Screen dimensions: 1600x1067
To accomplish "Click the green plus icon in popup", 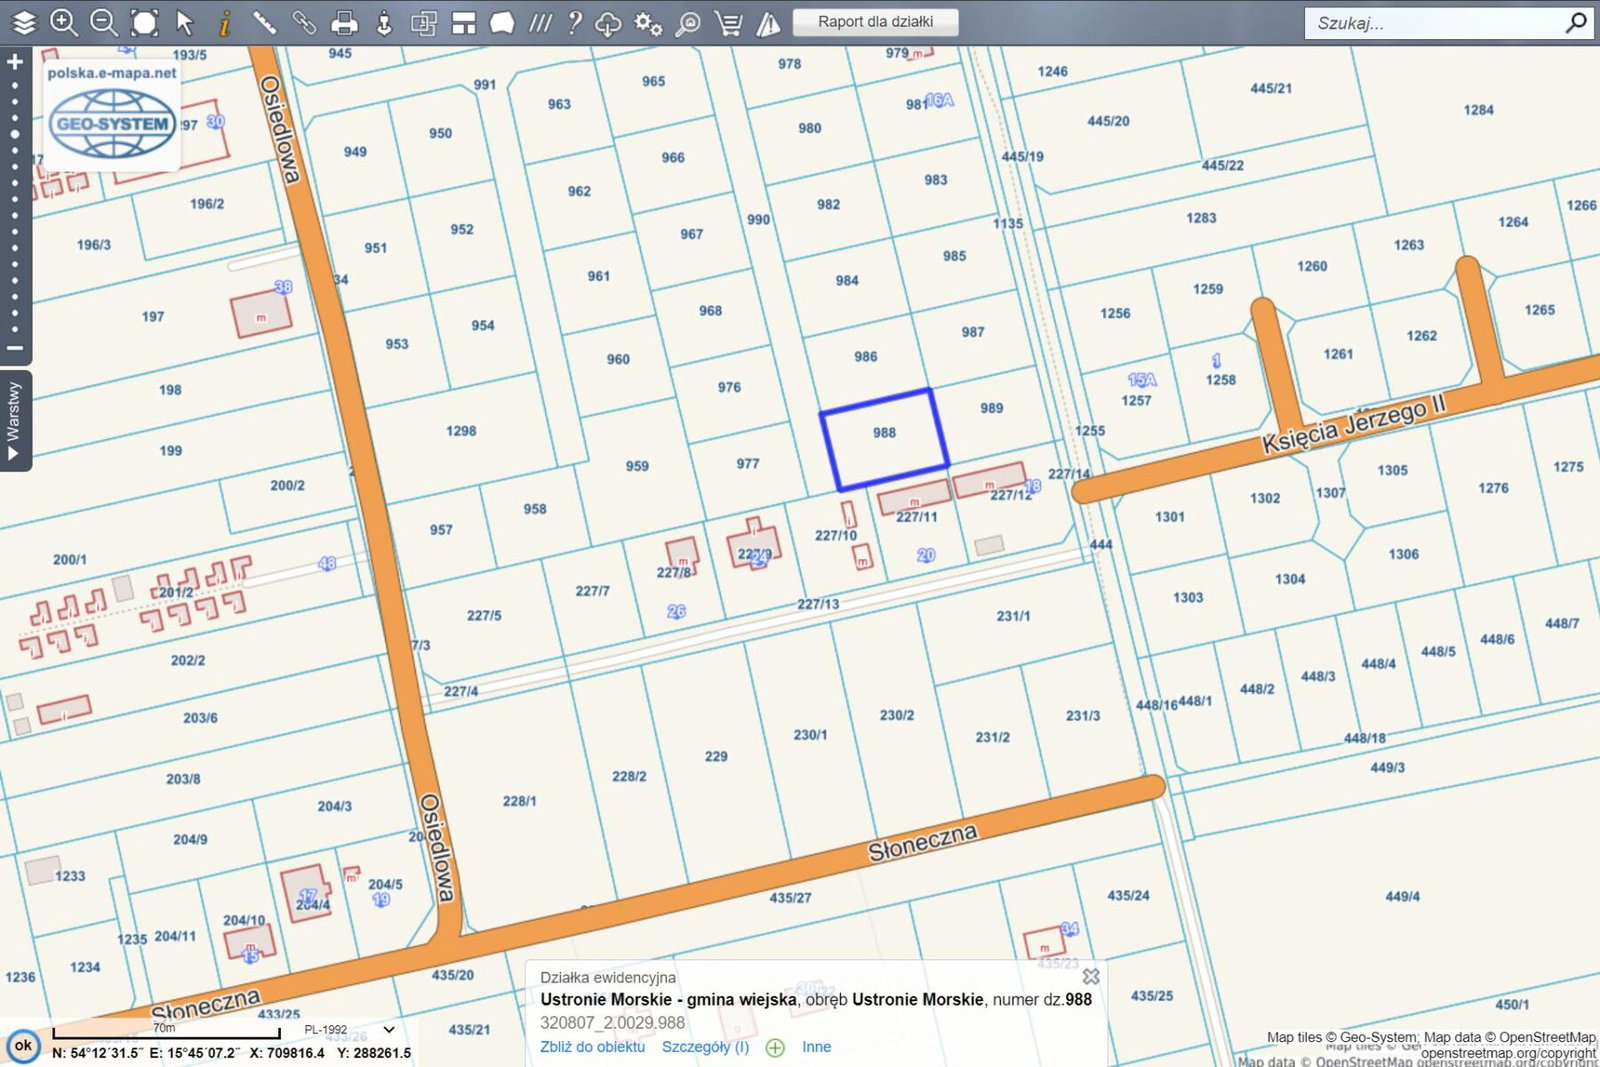I will click(775, 1047).
